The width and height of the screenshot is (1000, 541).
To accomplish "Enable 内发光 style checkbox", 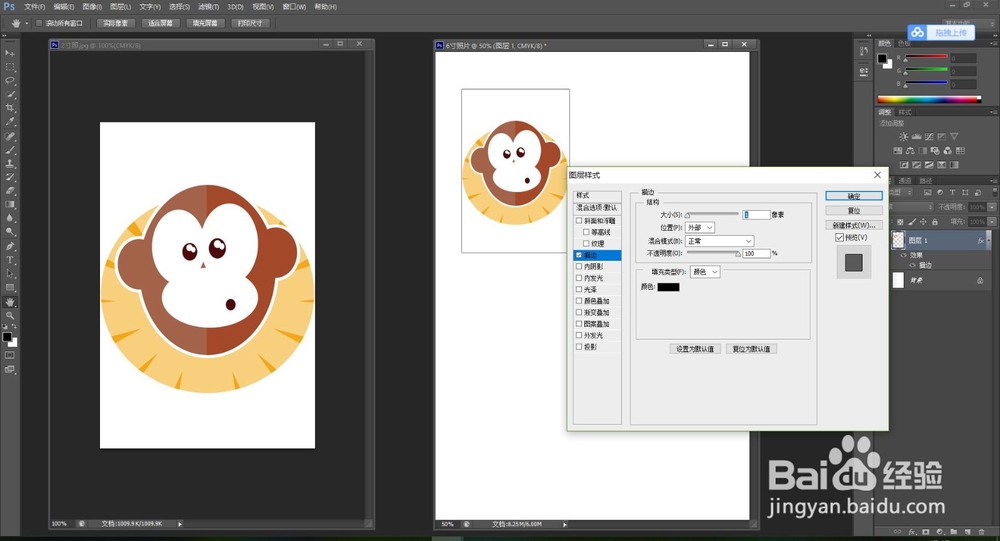I will tap(579, 278).
